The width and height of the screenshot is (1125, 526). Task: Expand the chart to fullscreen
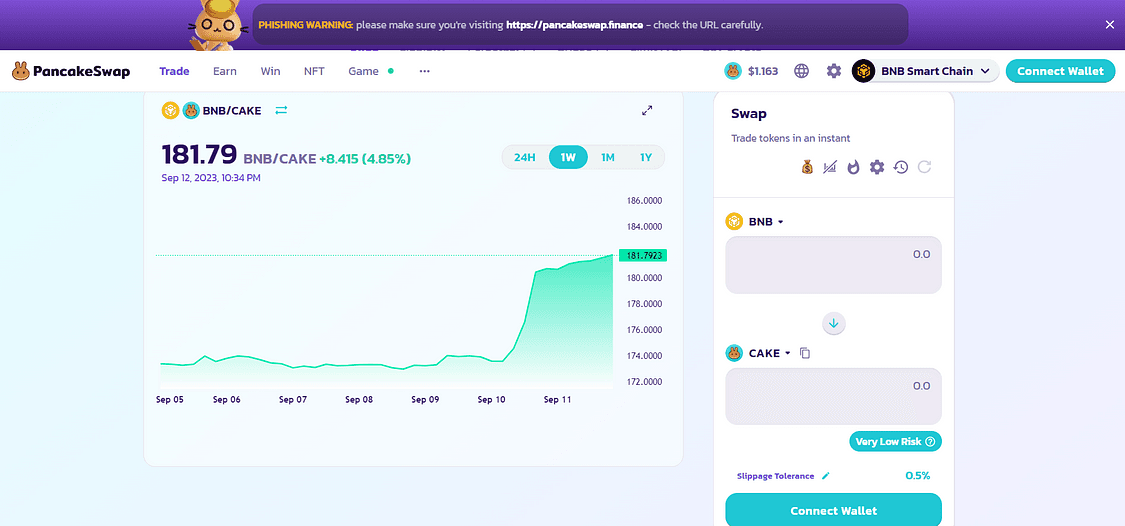[647, 111]
